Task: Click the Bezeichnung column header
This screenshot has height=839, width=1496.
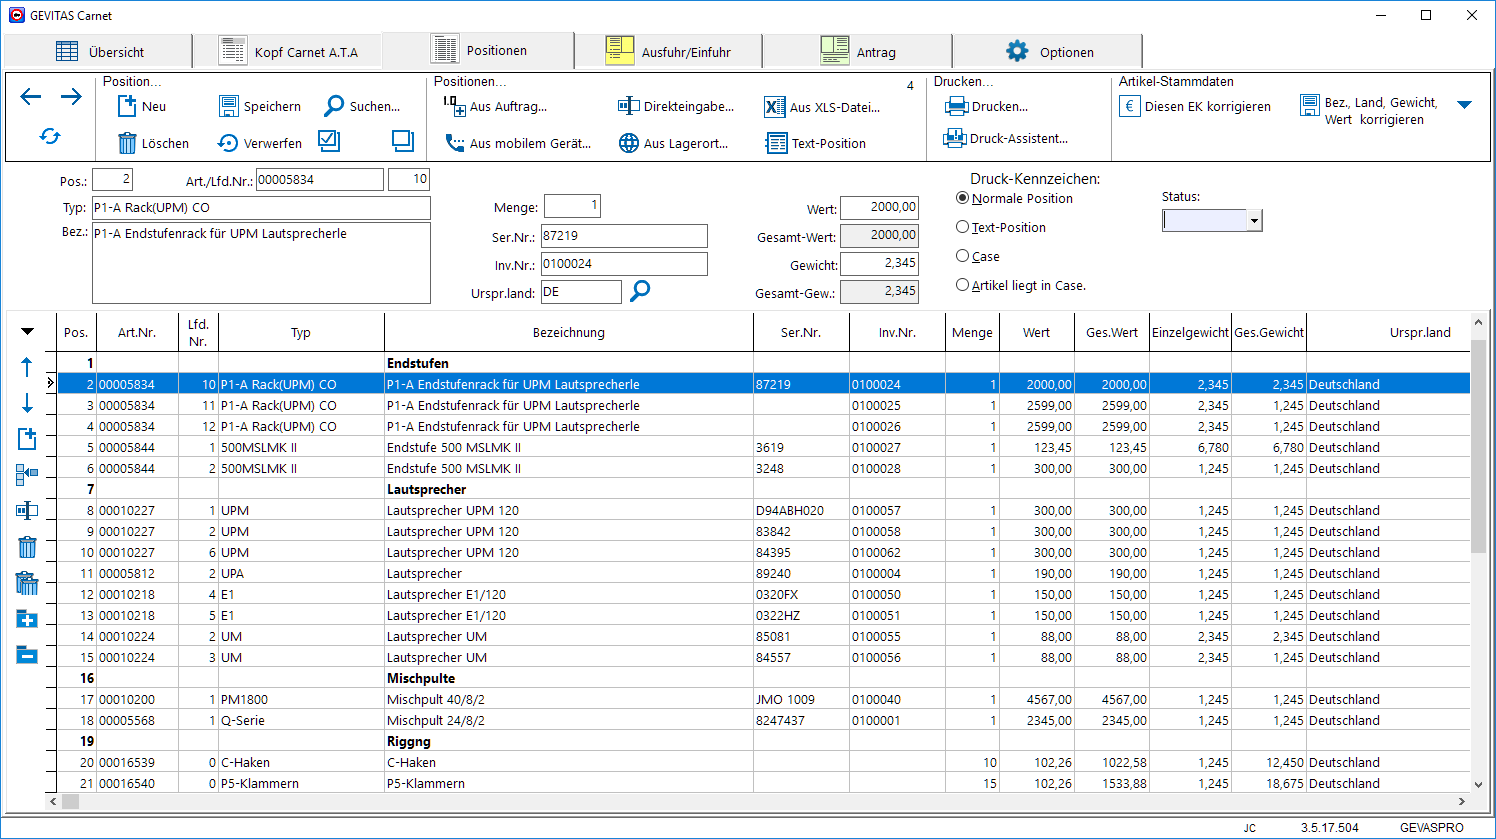Action: pos(569,332)
